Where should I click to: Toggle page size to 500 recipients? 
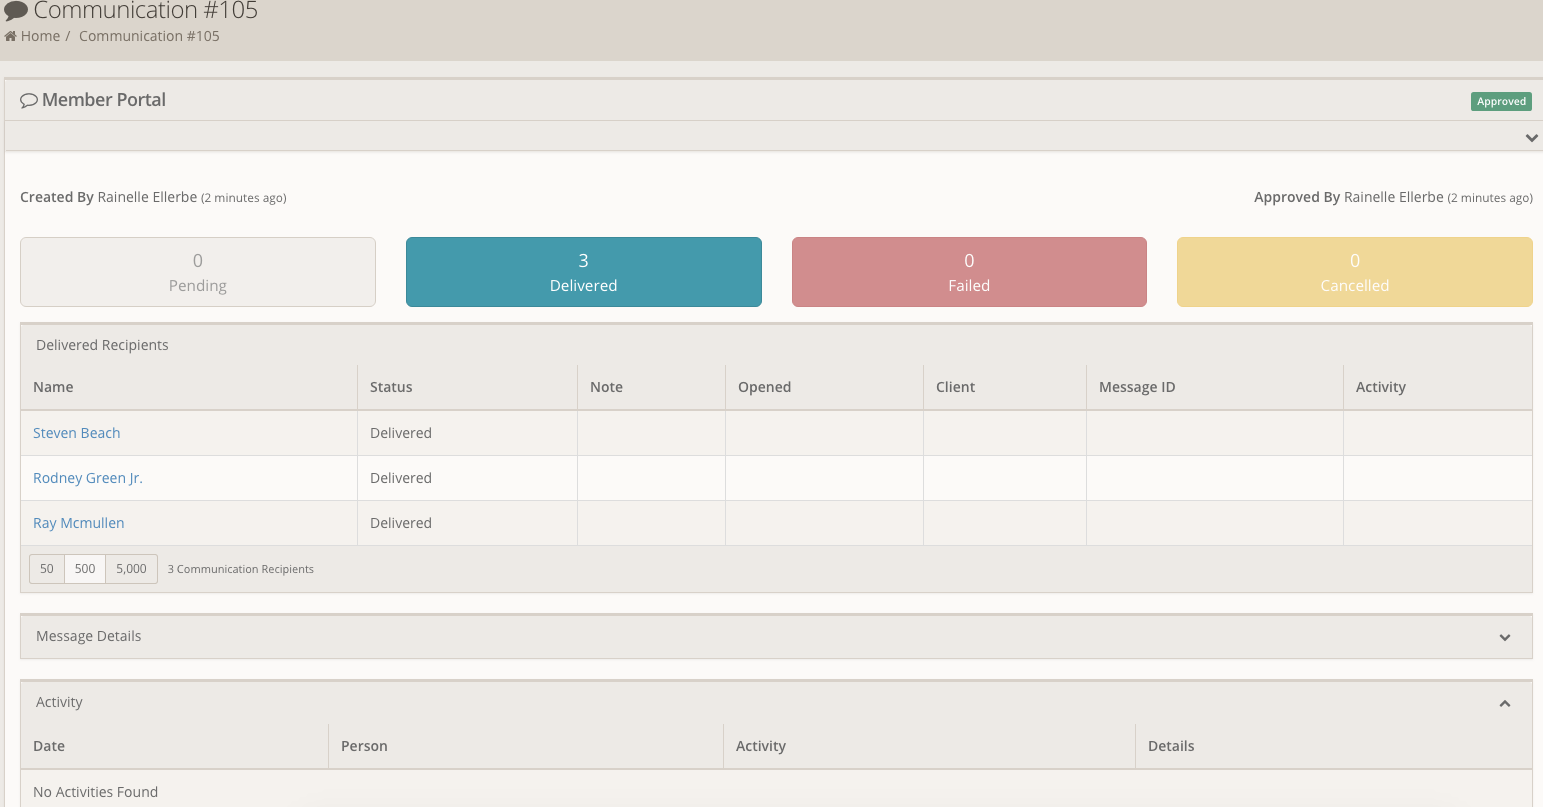[84, 568]
